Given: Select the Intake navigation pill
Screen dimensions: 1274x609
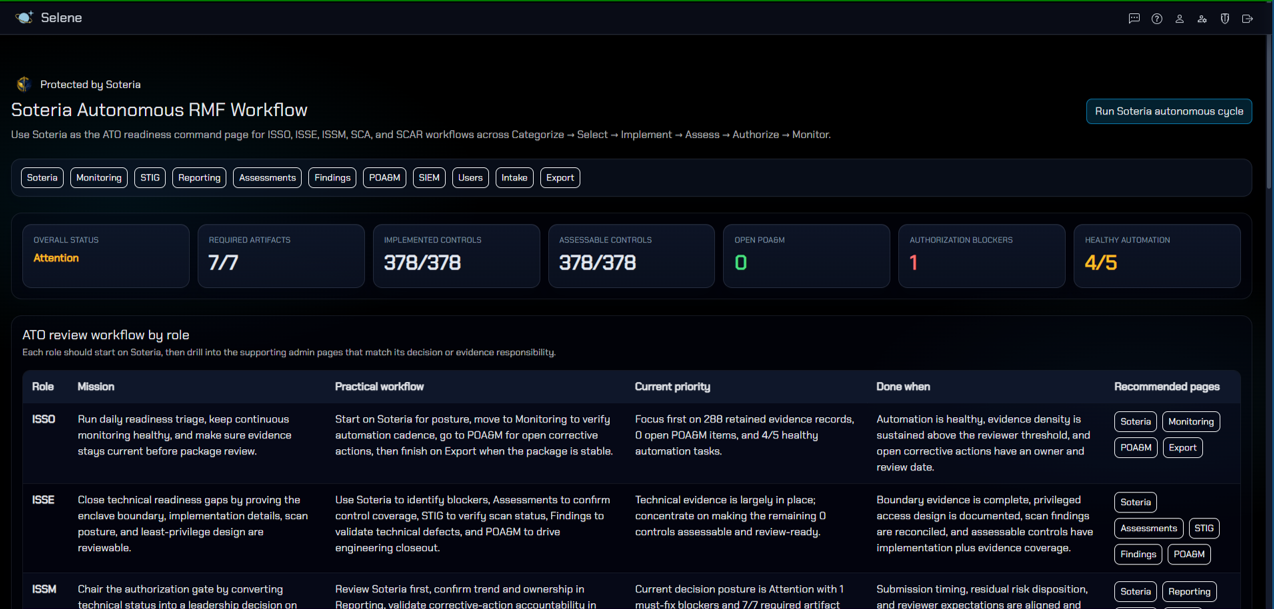Looking at the screenshot, I should [514, 178].
